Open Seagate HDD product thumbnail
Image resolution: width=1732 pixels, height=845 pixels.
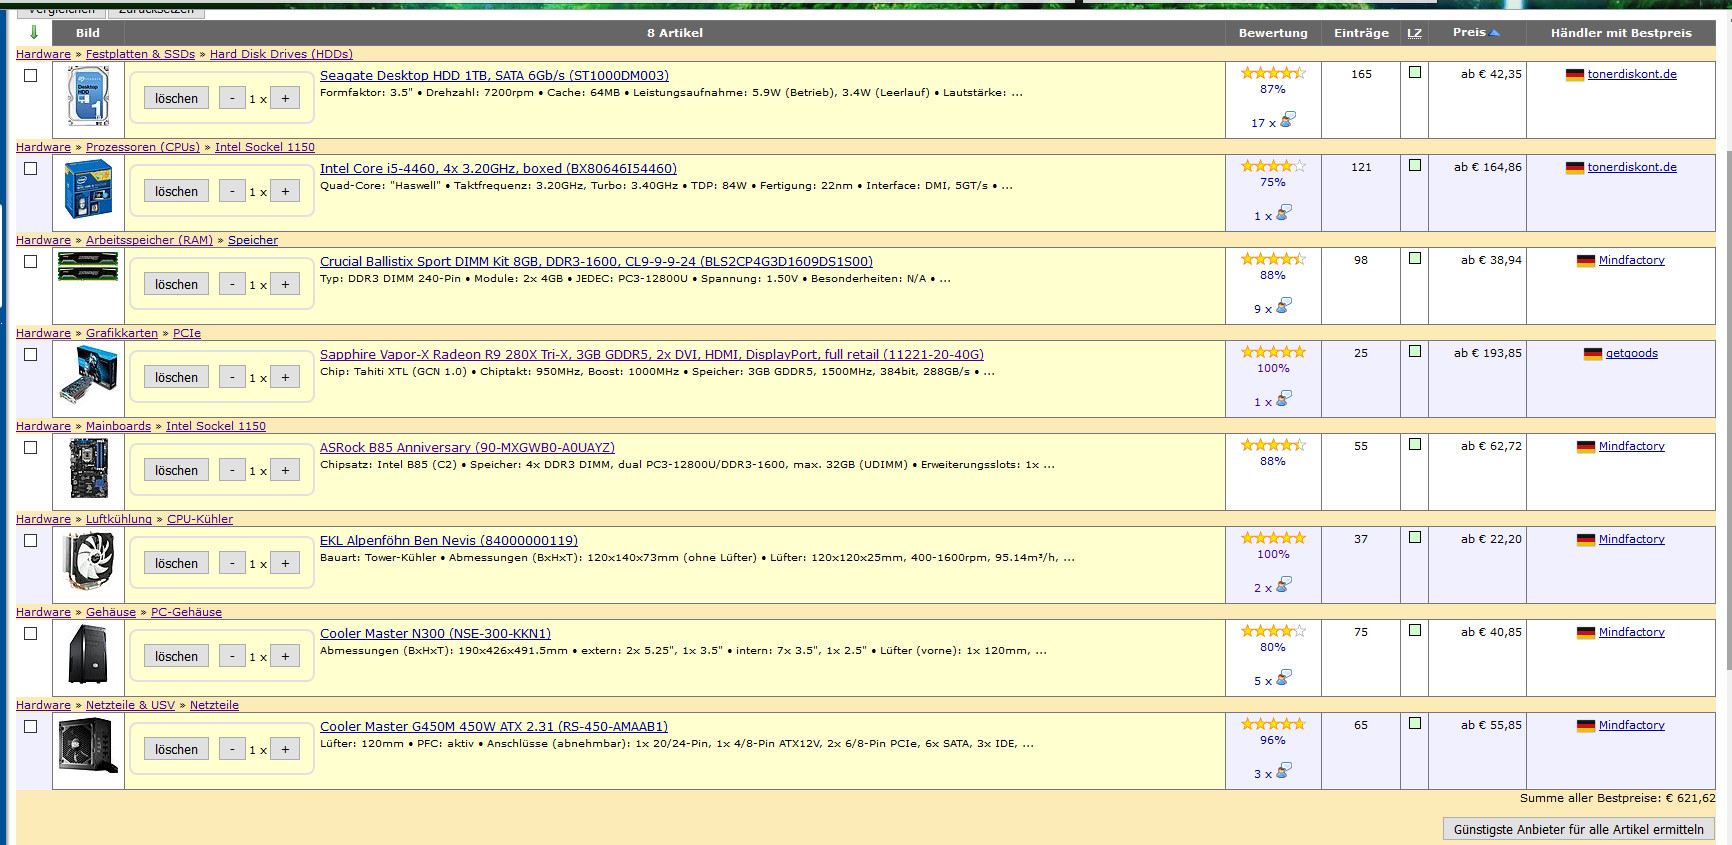(88, 97)
